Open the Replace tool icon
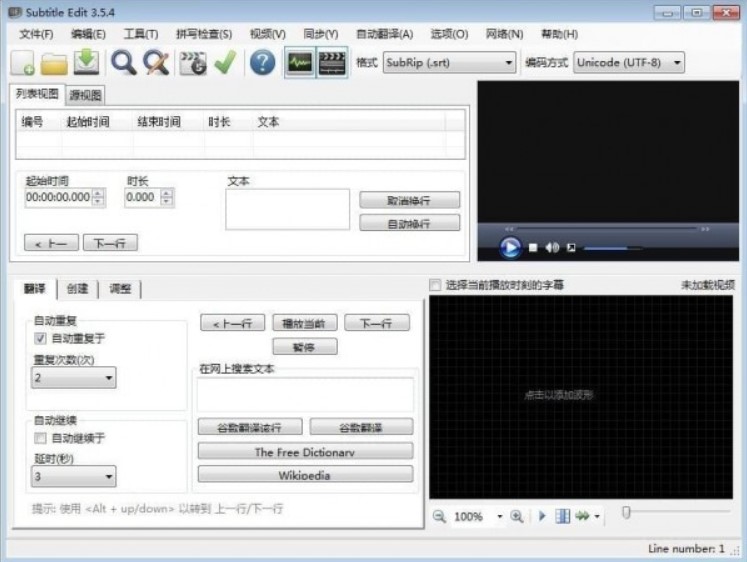 pos(155,63)
